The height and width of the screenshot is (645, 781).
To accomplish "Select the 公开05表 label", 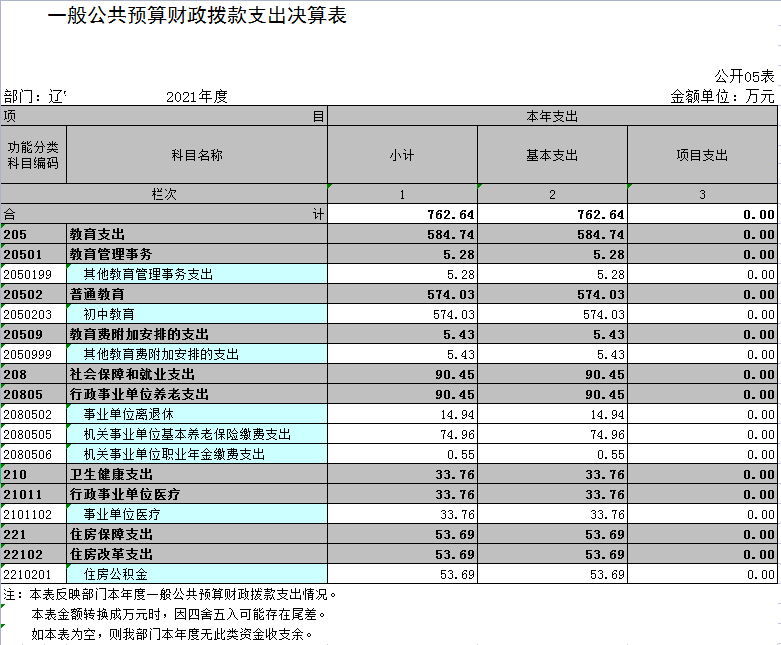I will click(744, 76).
